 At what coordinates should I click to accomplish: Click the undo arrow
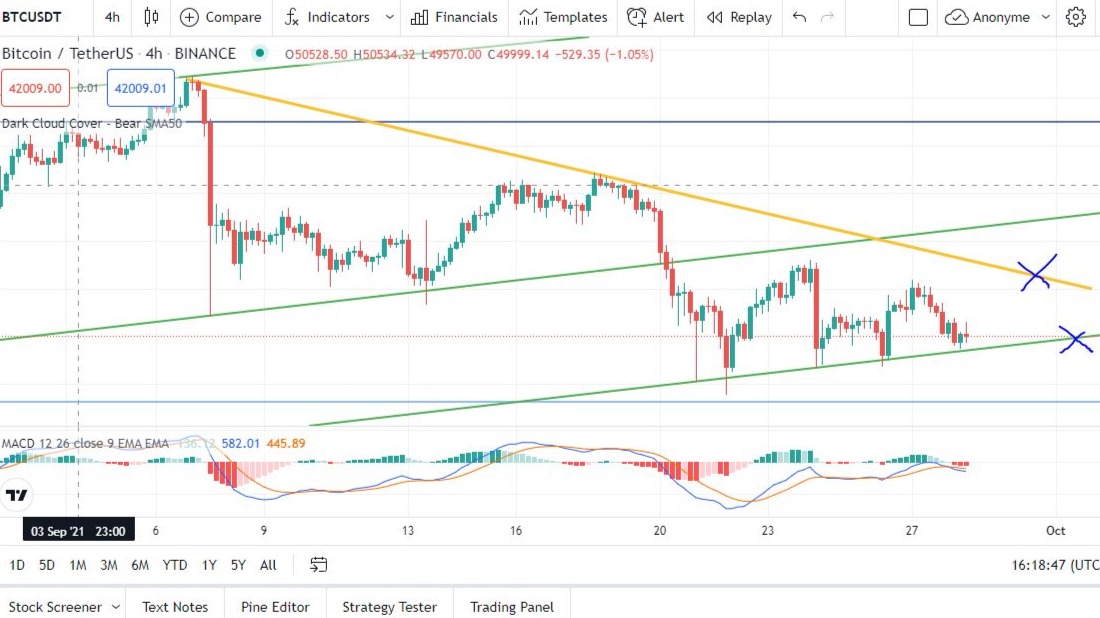tap(799, 17)
